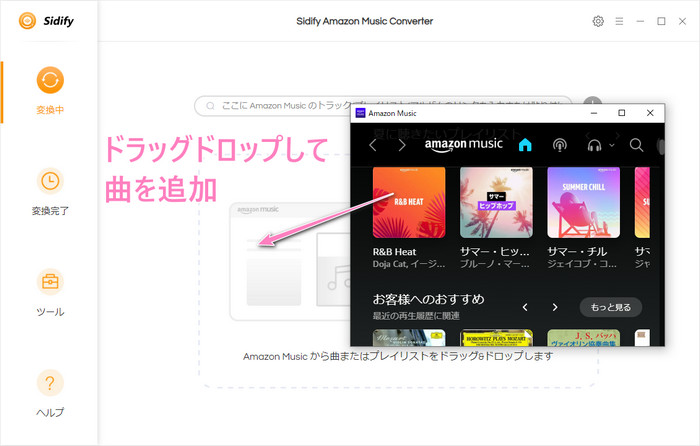Viewport: 700px width, 446px height.
Task: Click the サマー・ヒッ... playlist title
Action: pos(495,252)
